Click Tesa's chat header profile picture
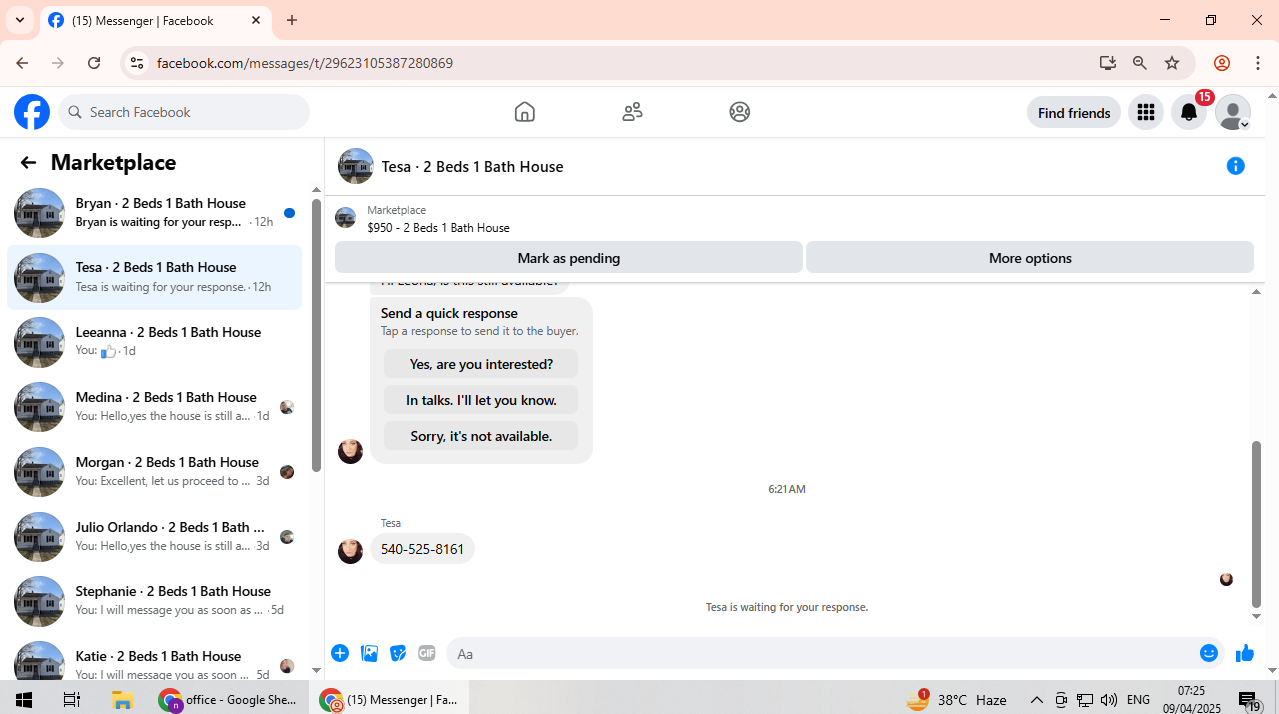 [356, 166]
